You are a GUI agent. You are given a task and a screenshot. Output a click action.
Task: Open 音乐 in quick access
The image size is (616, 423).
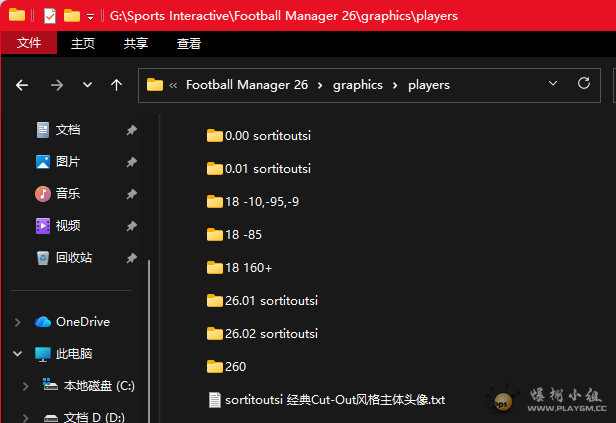pos(68,194)
